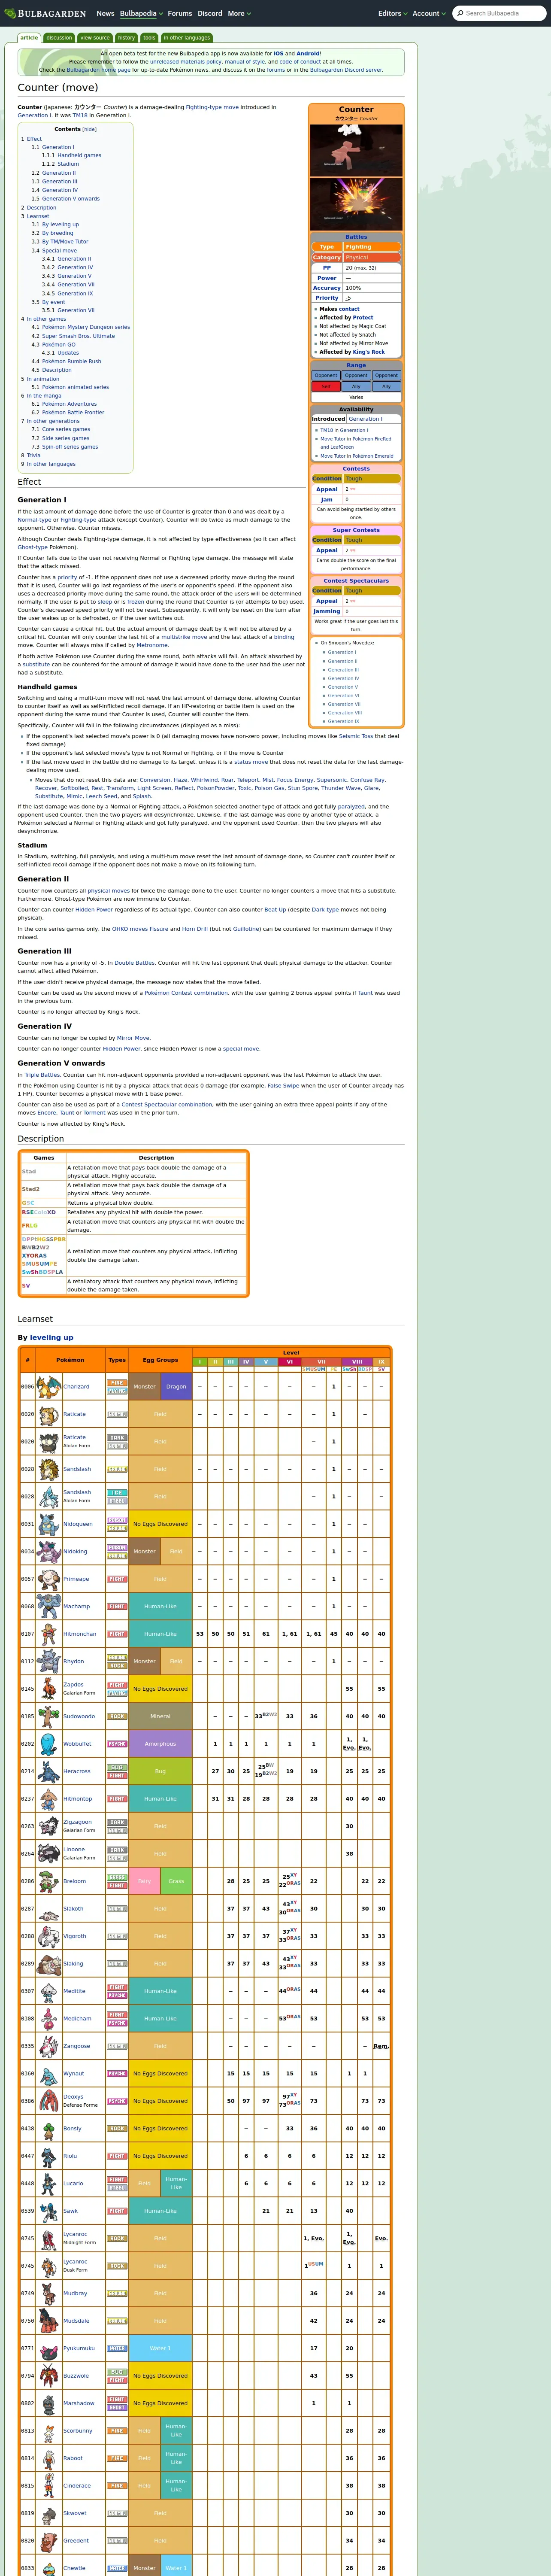Image resolution: width=551 pixels, height=2576 pixels.
Task: Click the Hitmontop sprite icon
Action: 49,1799
